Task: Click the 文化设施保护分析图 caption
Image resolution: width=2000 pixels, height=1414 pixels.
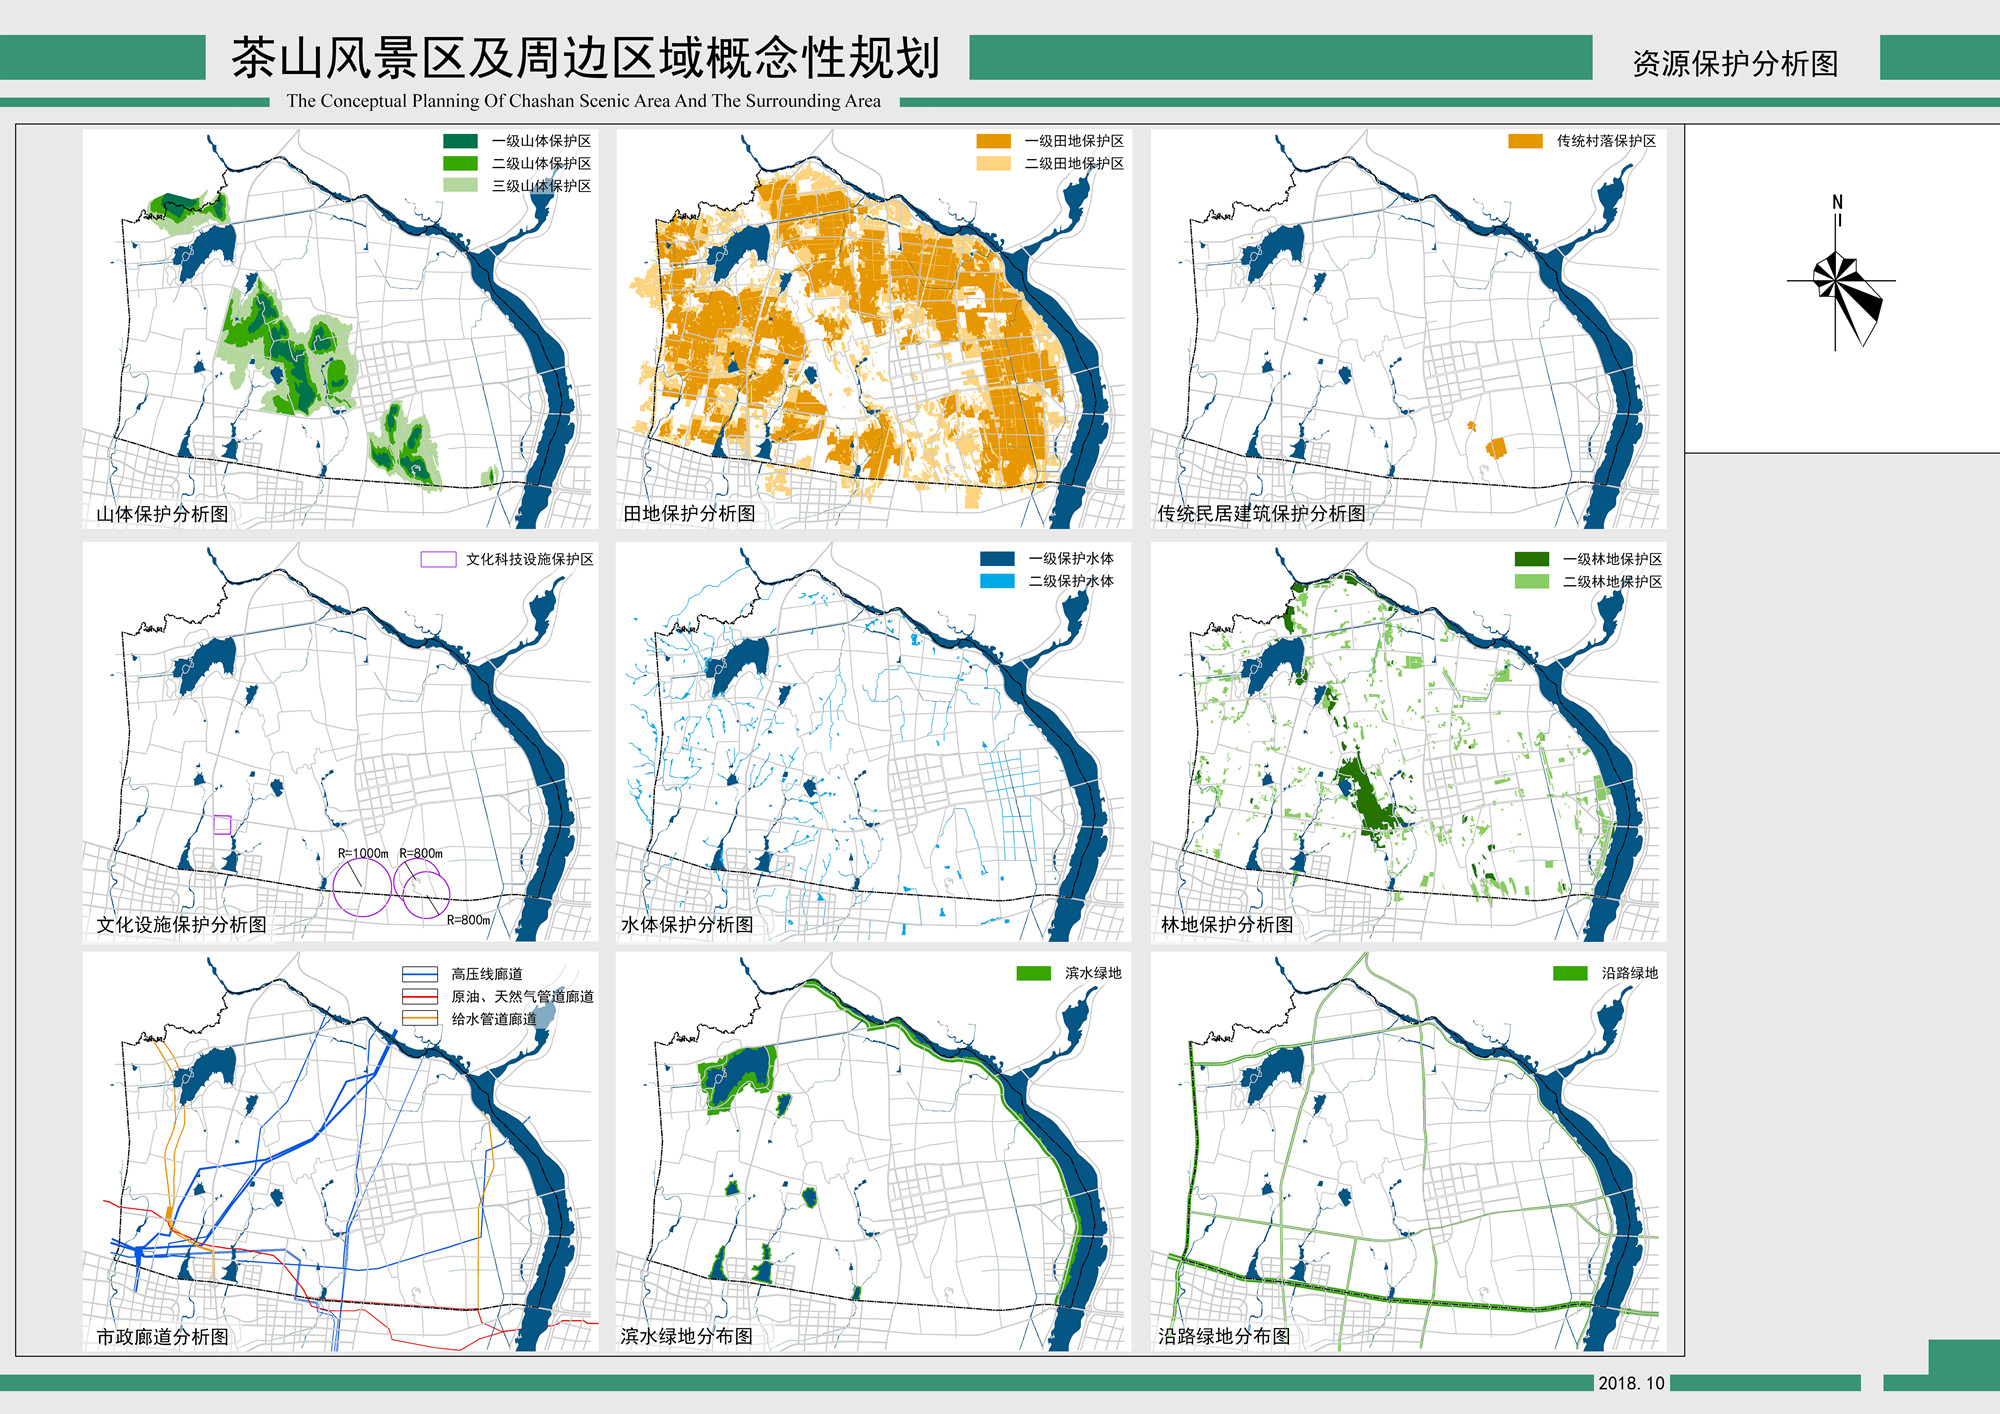Action: click(181, 925)
